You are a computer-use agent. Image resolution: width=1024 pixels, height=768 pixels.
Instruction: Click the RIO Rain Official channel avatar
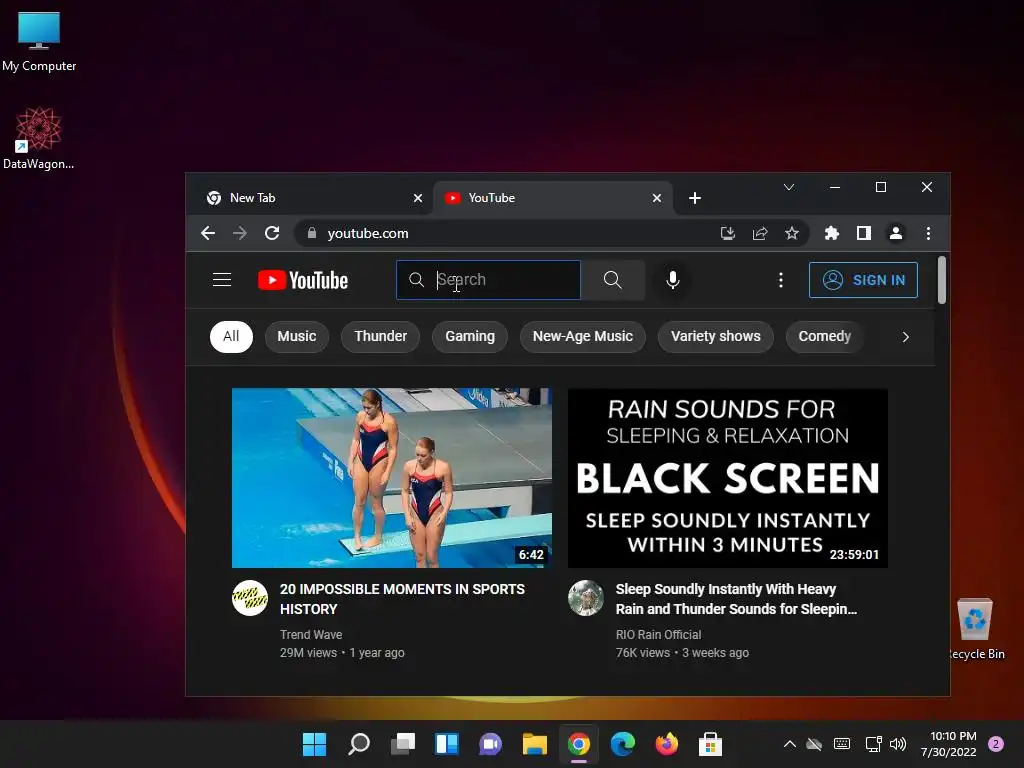coord(586,598)
